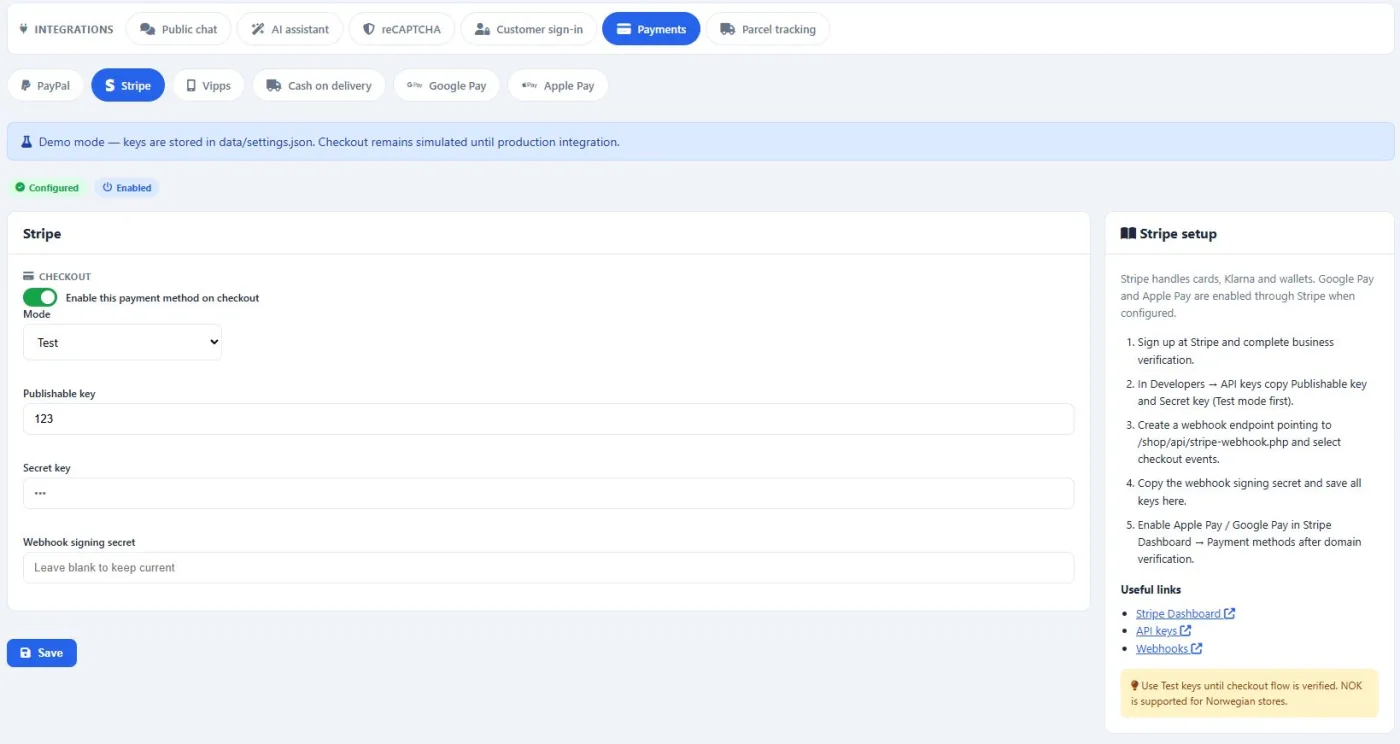This screenshot has width=1400, height=744.
Task: Click the lightbulb icon in the yellow tip
Action: click(1135, 685)
